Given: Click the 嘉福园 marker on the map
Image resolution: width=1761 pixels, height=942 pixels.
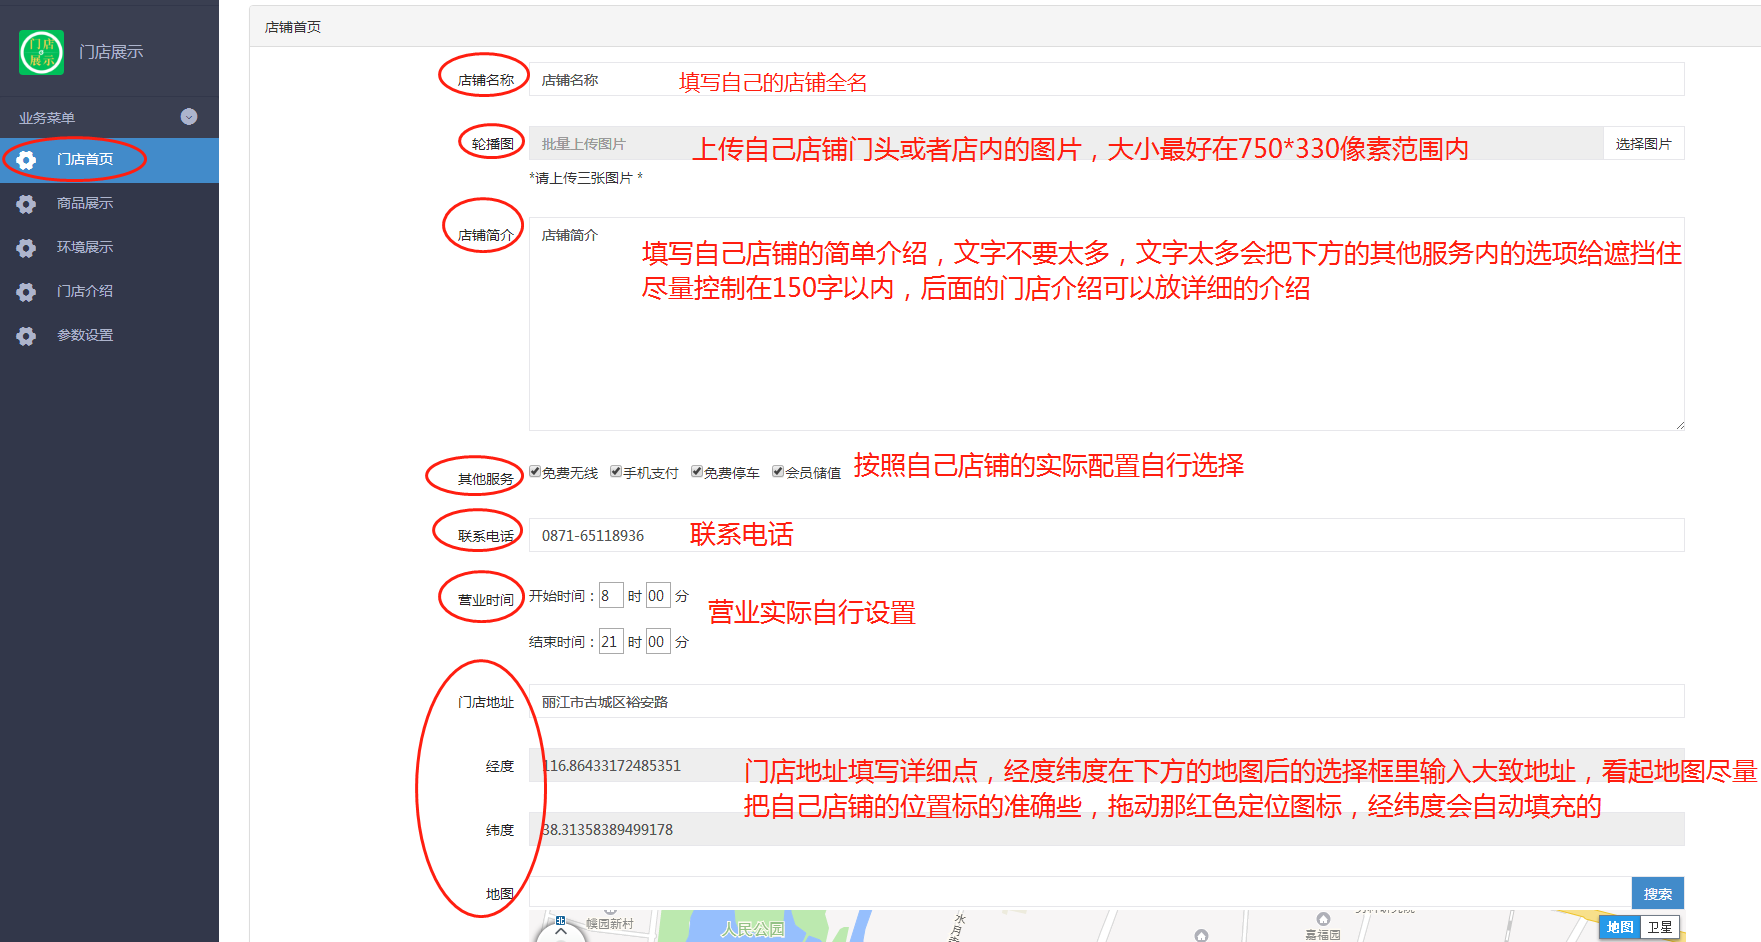Looking at the screenshot, I should (x=1323, y=920).
